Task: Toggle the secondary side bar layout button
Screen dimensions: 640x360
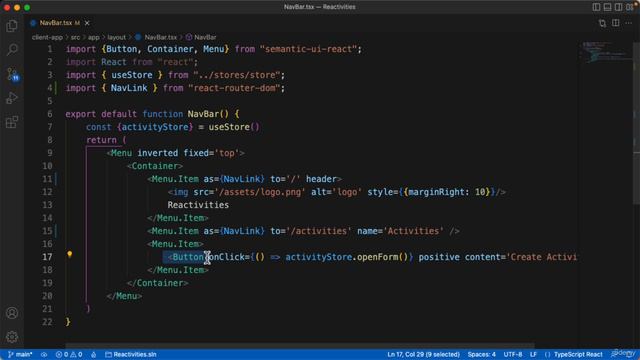Action: (x=618, y=7)
